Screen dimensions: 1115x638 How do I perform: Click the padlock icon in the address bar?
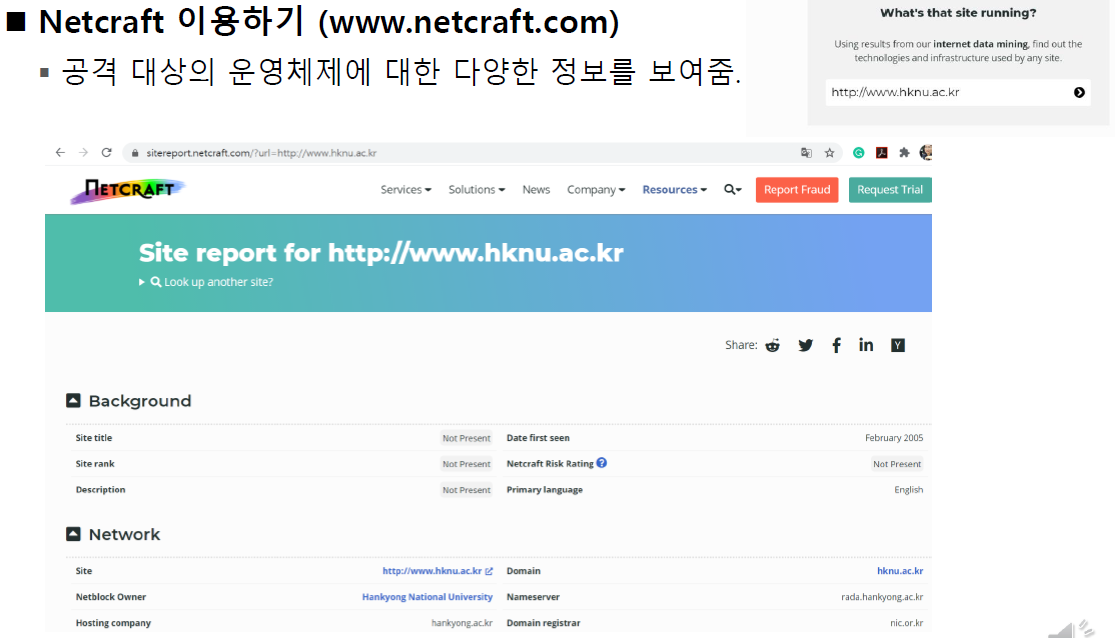[135, 153]
